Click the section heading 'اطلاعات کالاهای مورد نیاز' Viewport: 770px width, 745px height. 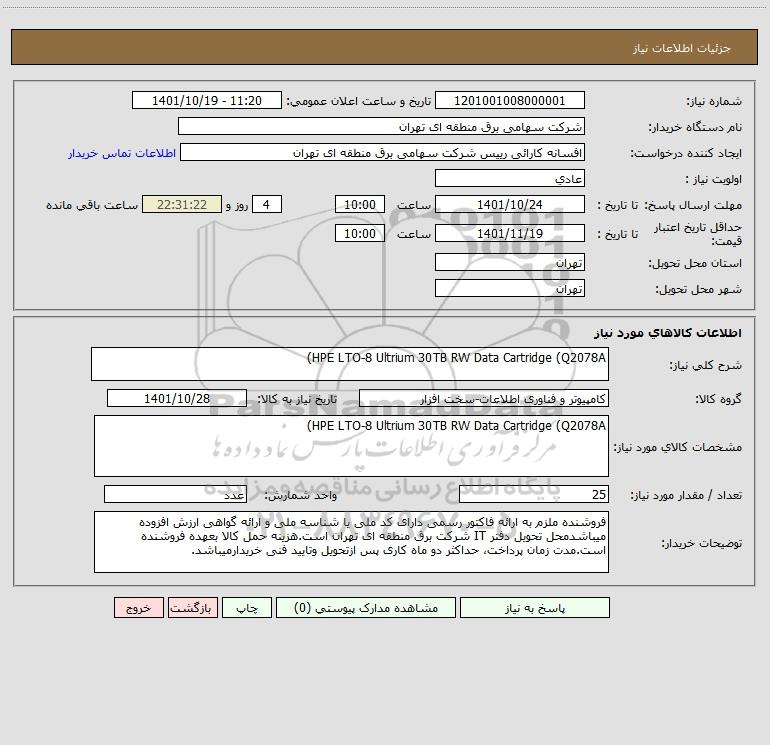tap(668, 332)
